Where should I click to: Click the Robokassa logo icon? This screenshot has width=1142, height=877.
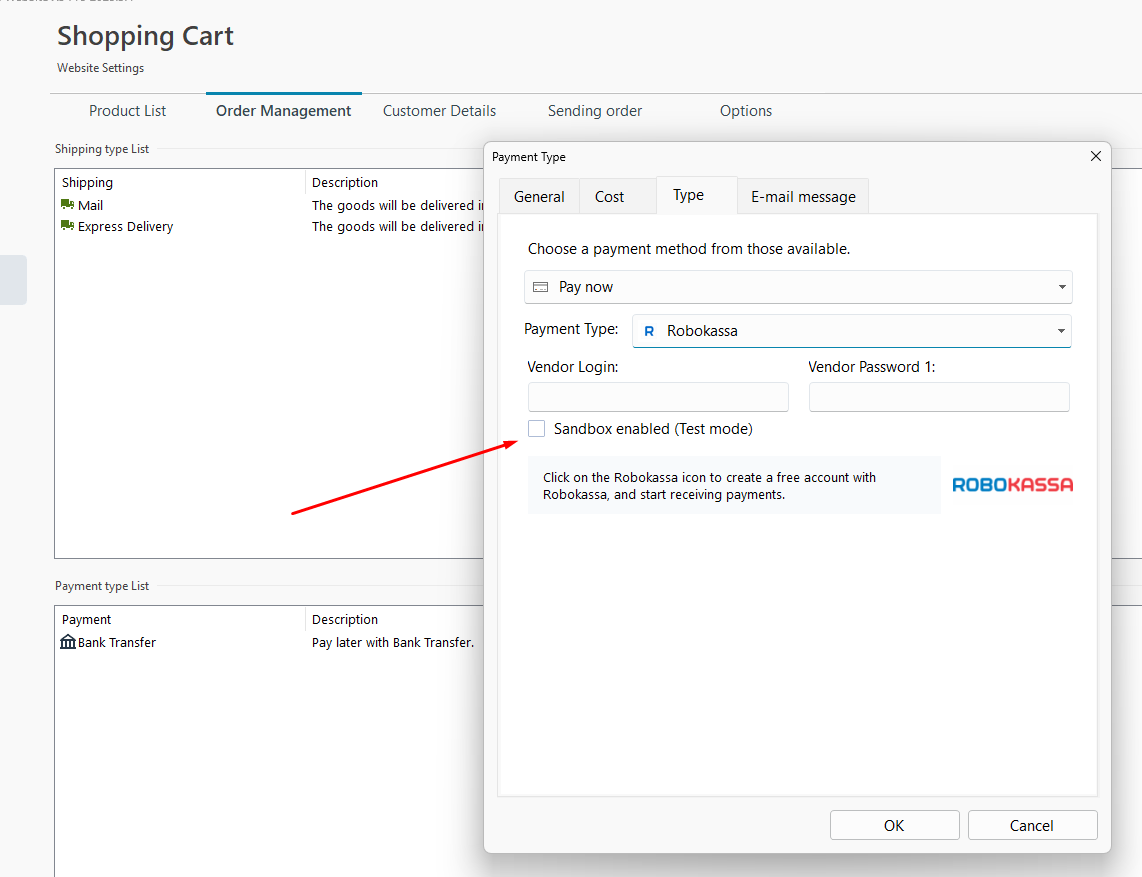(x=1012, y=485)
